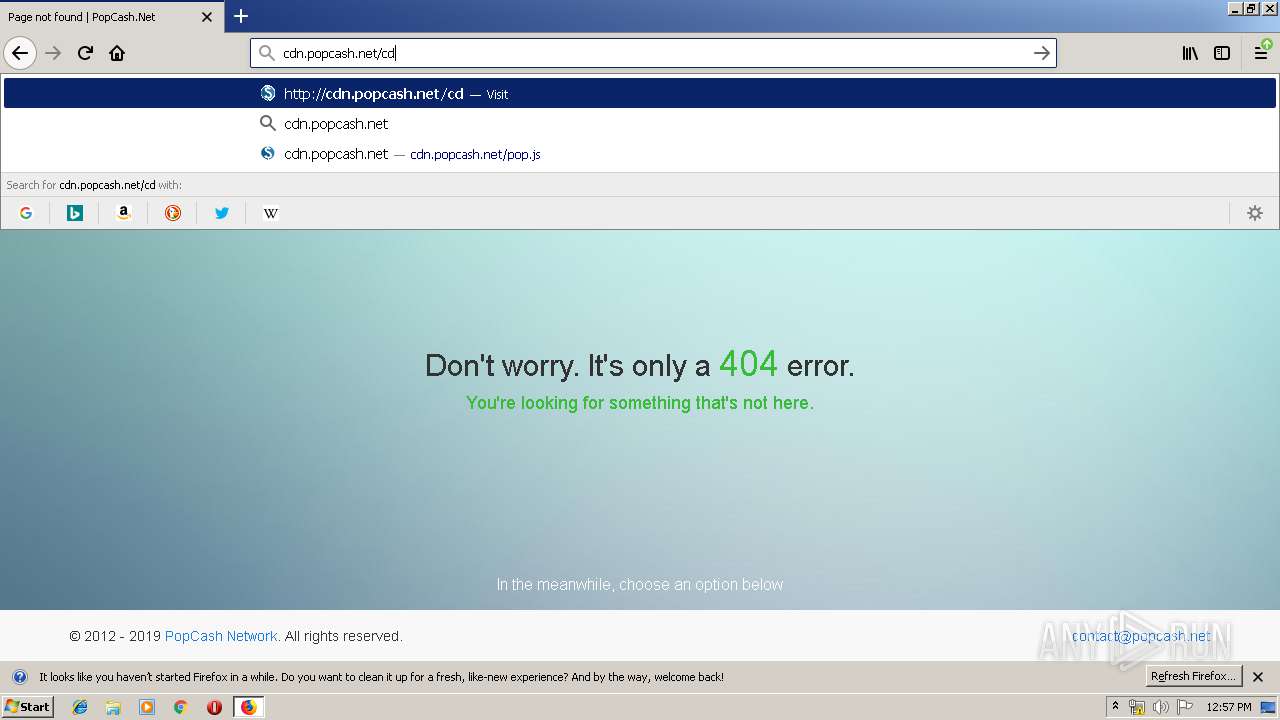This screenshot has width=1280, height=720.
Task: Search with DuckDuckGo engine icon
Action: pyautogui.click(x=173, y=213)
